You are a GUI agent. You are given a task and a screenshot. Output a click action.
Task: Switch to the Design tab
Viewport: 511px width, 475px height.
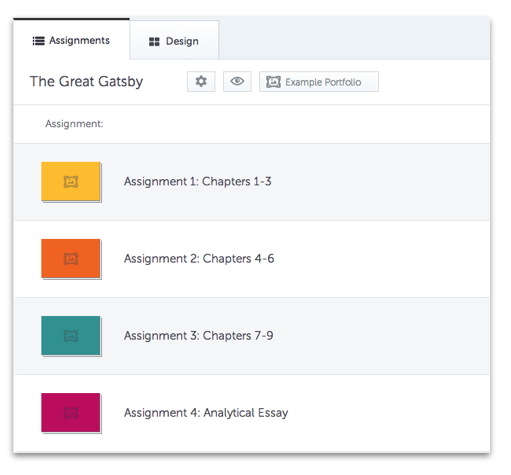click(174, 41)
